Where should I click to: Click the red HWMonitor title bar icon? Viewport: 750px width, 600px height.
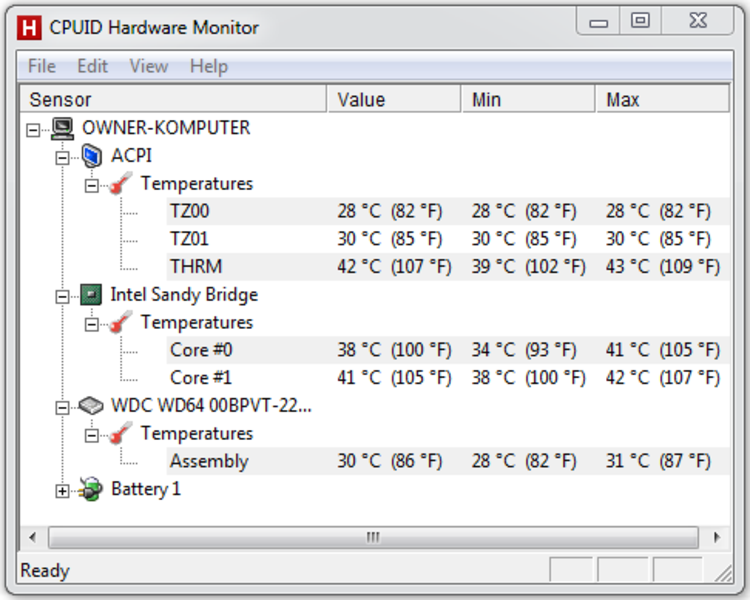click(x=29, y=28)
